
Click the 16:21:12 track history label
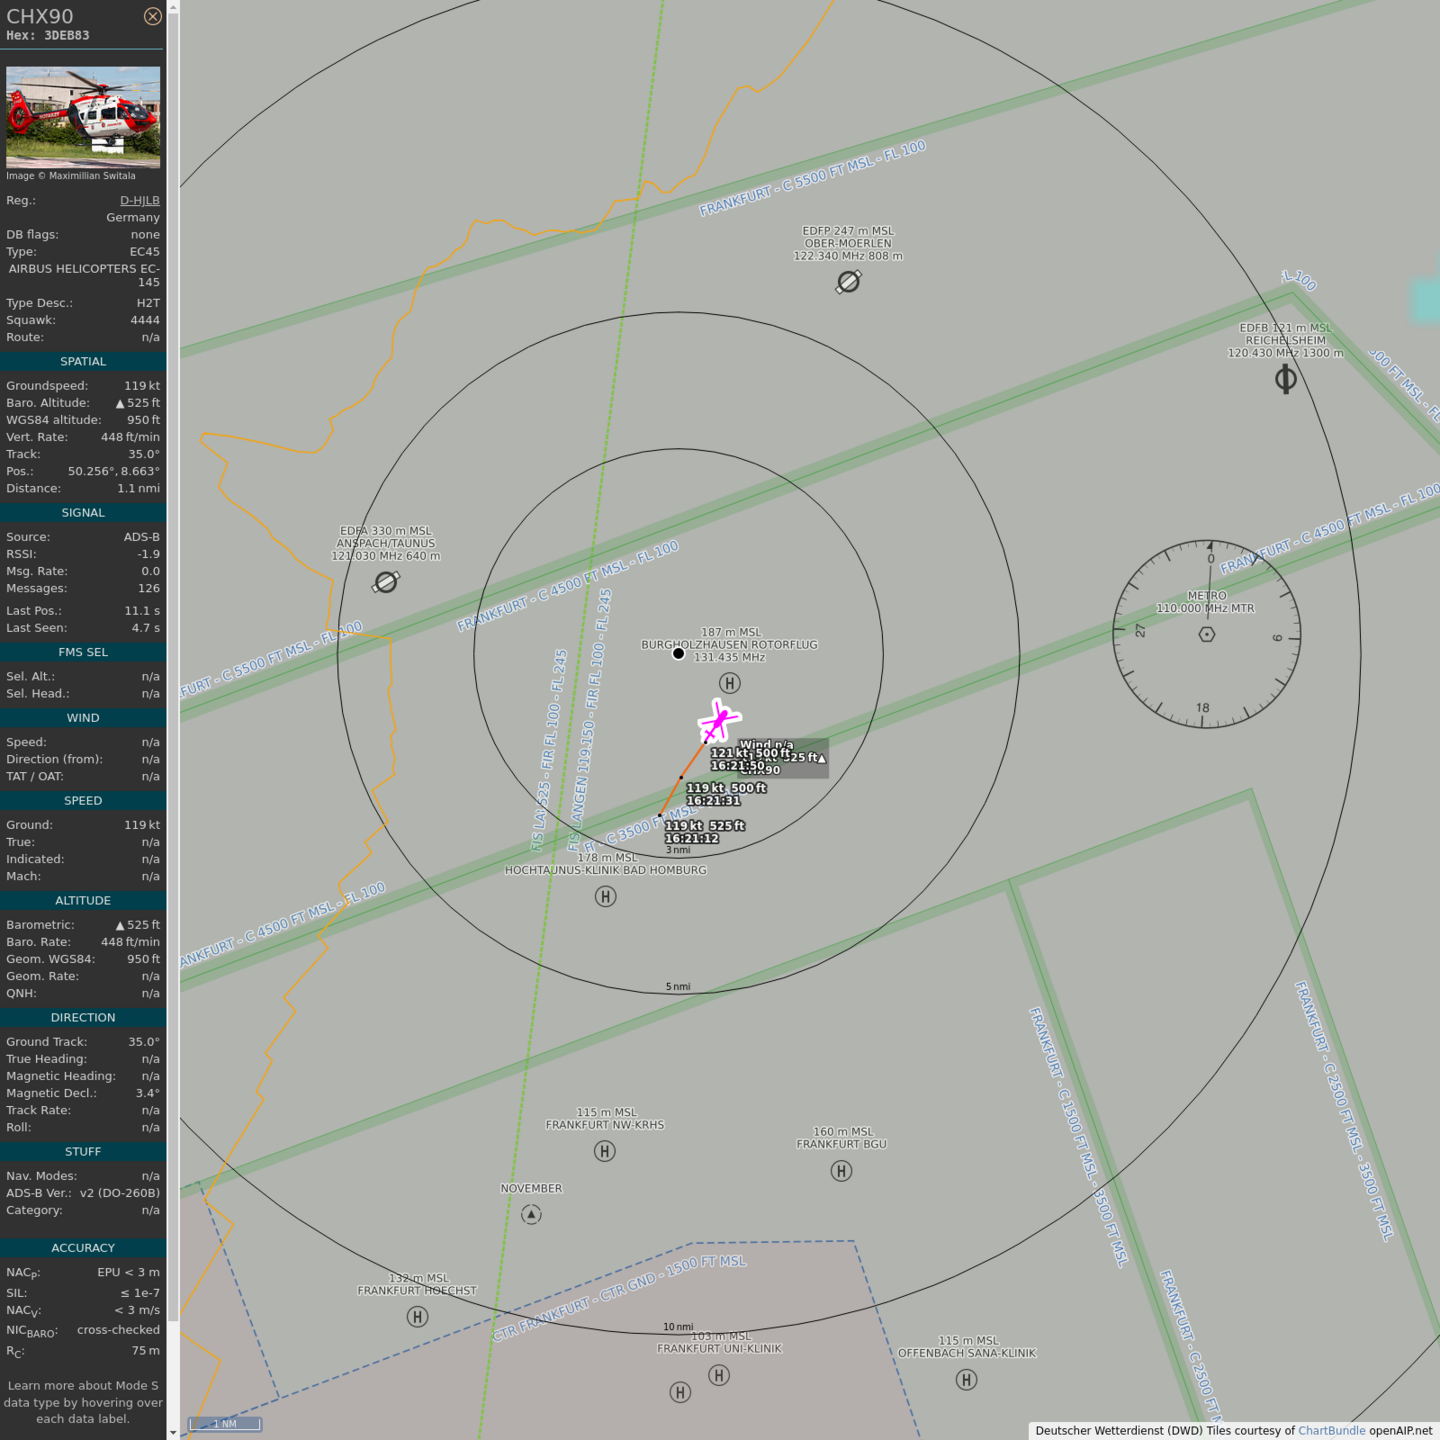click(x=692, y=838)
